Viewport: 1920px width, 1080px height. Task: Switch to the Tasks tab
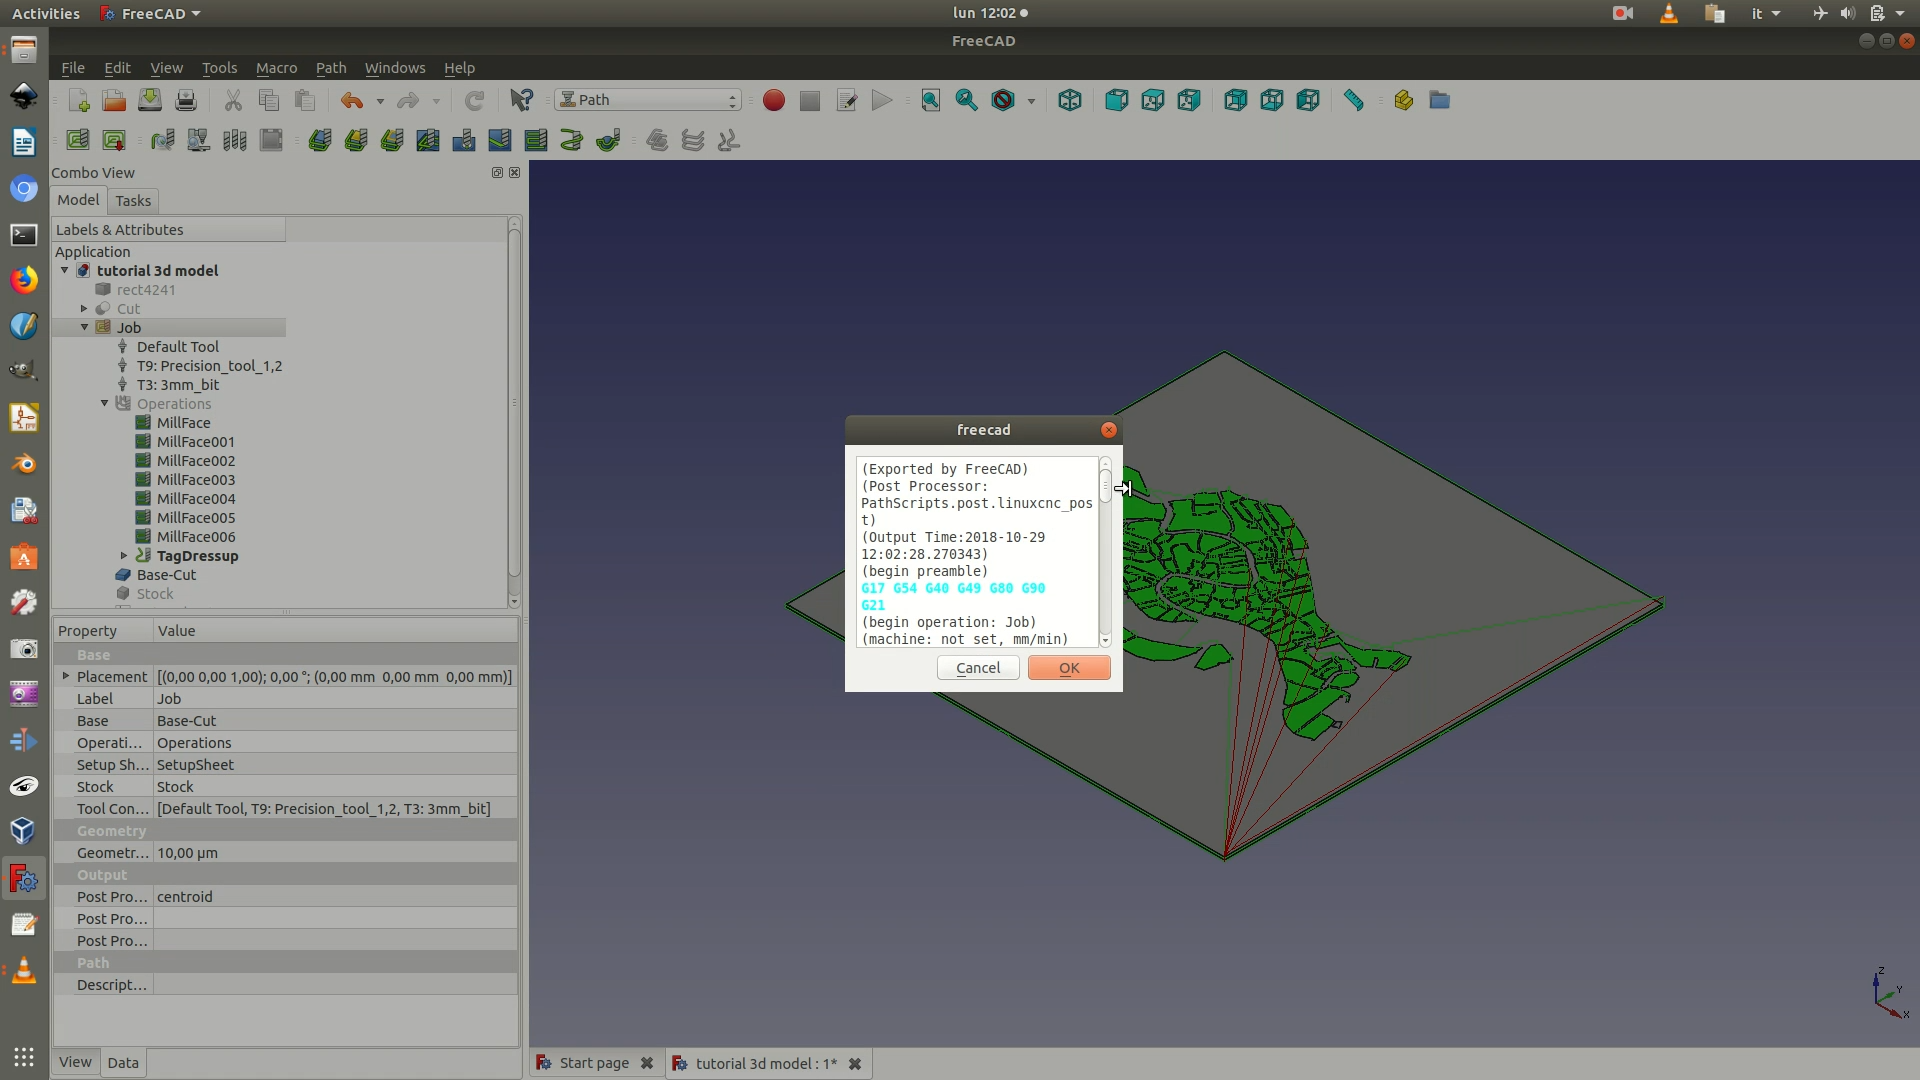coord(133,201)
